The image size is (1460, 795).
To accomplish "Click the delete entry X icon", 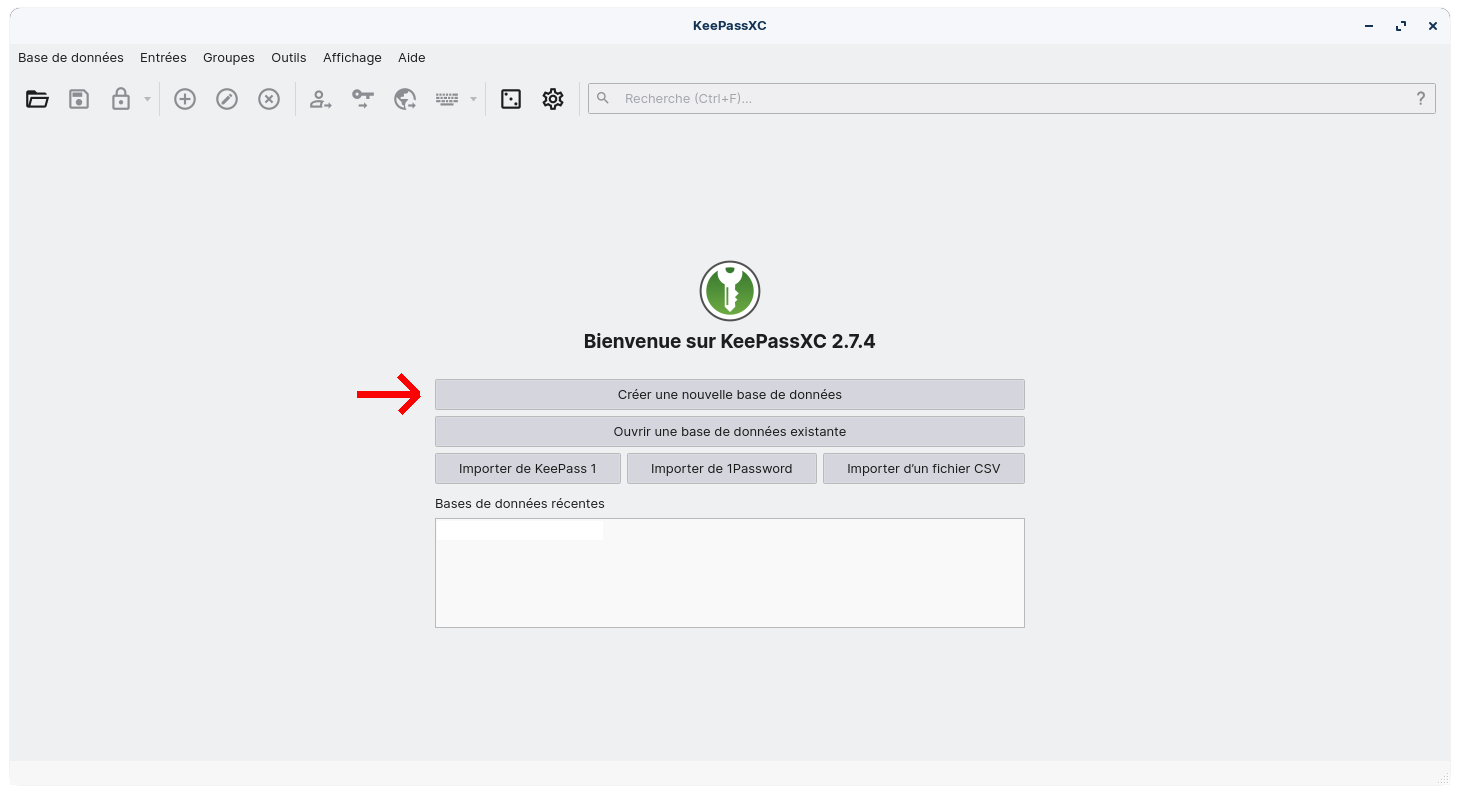I will click(269, 99).
